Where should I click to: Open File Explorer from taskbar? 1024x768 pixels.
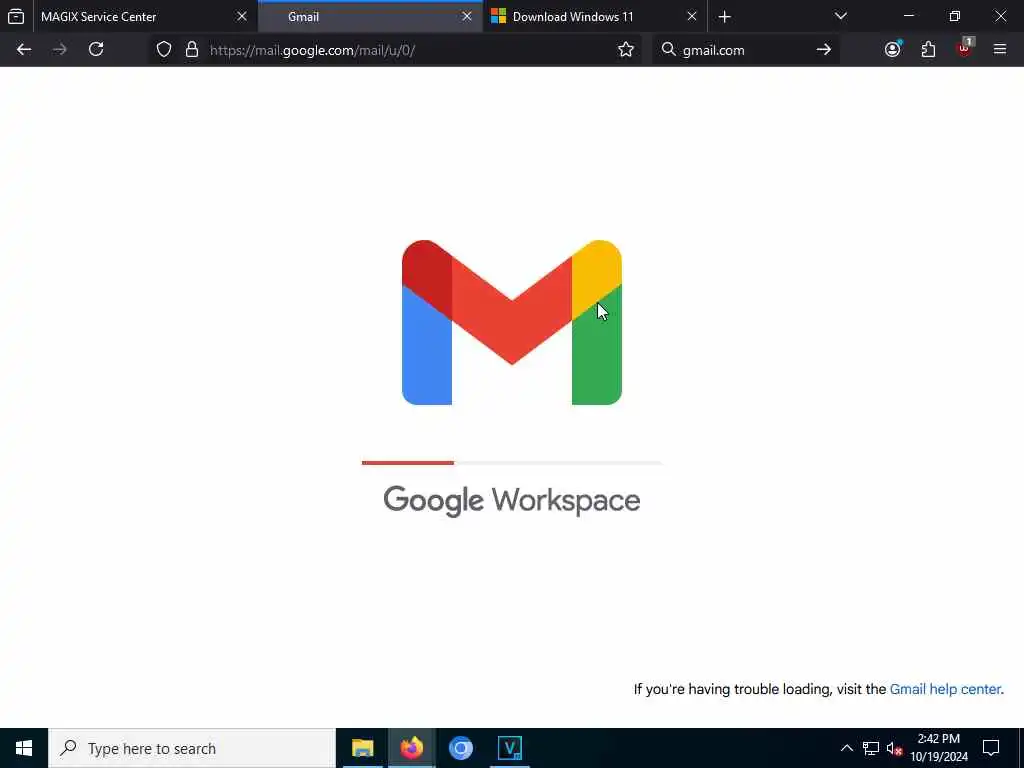pyautogui.click(x=362, y=748)
